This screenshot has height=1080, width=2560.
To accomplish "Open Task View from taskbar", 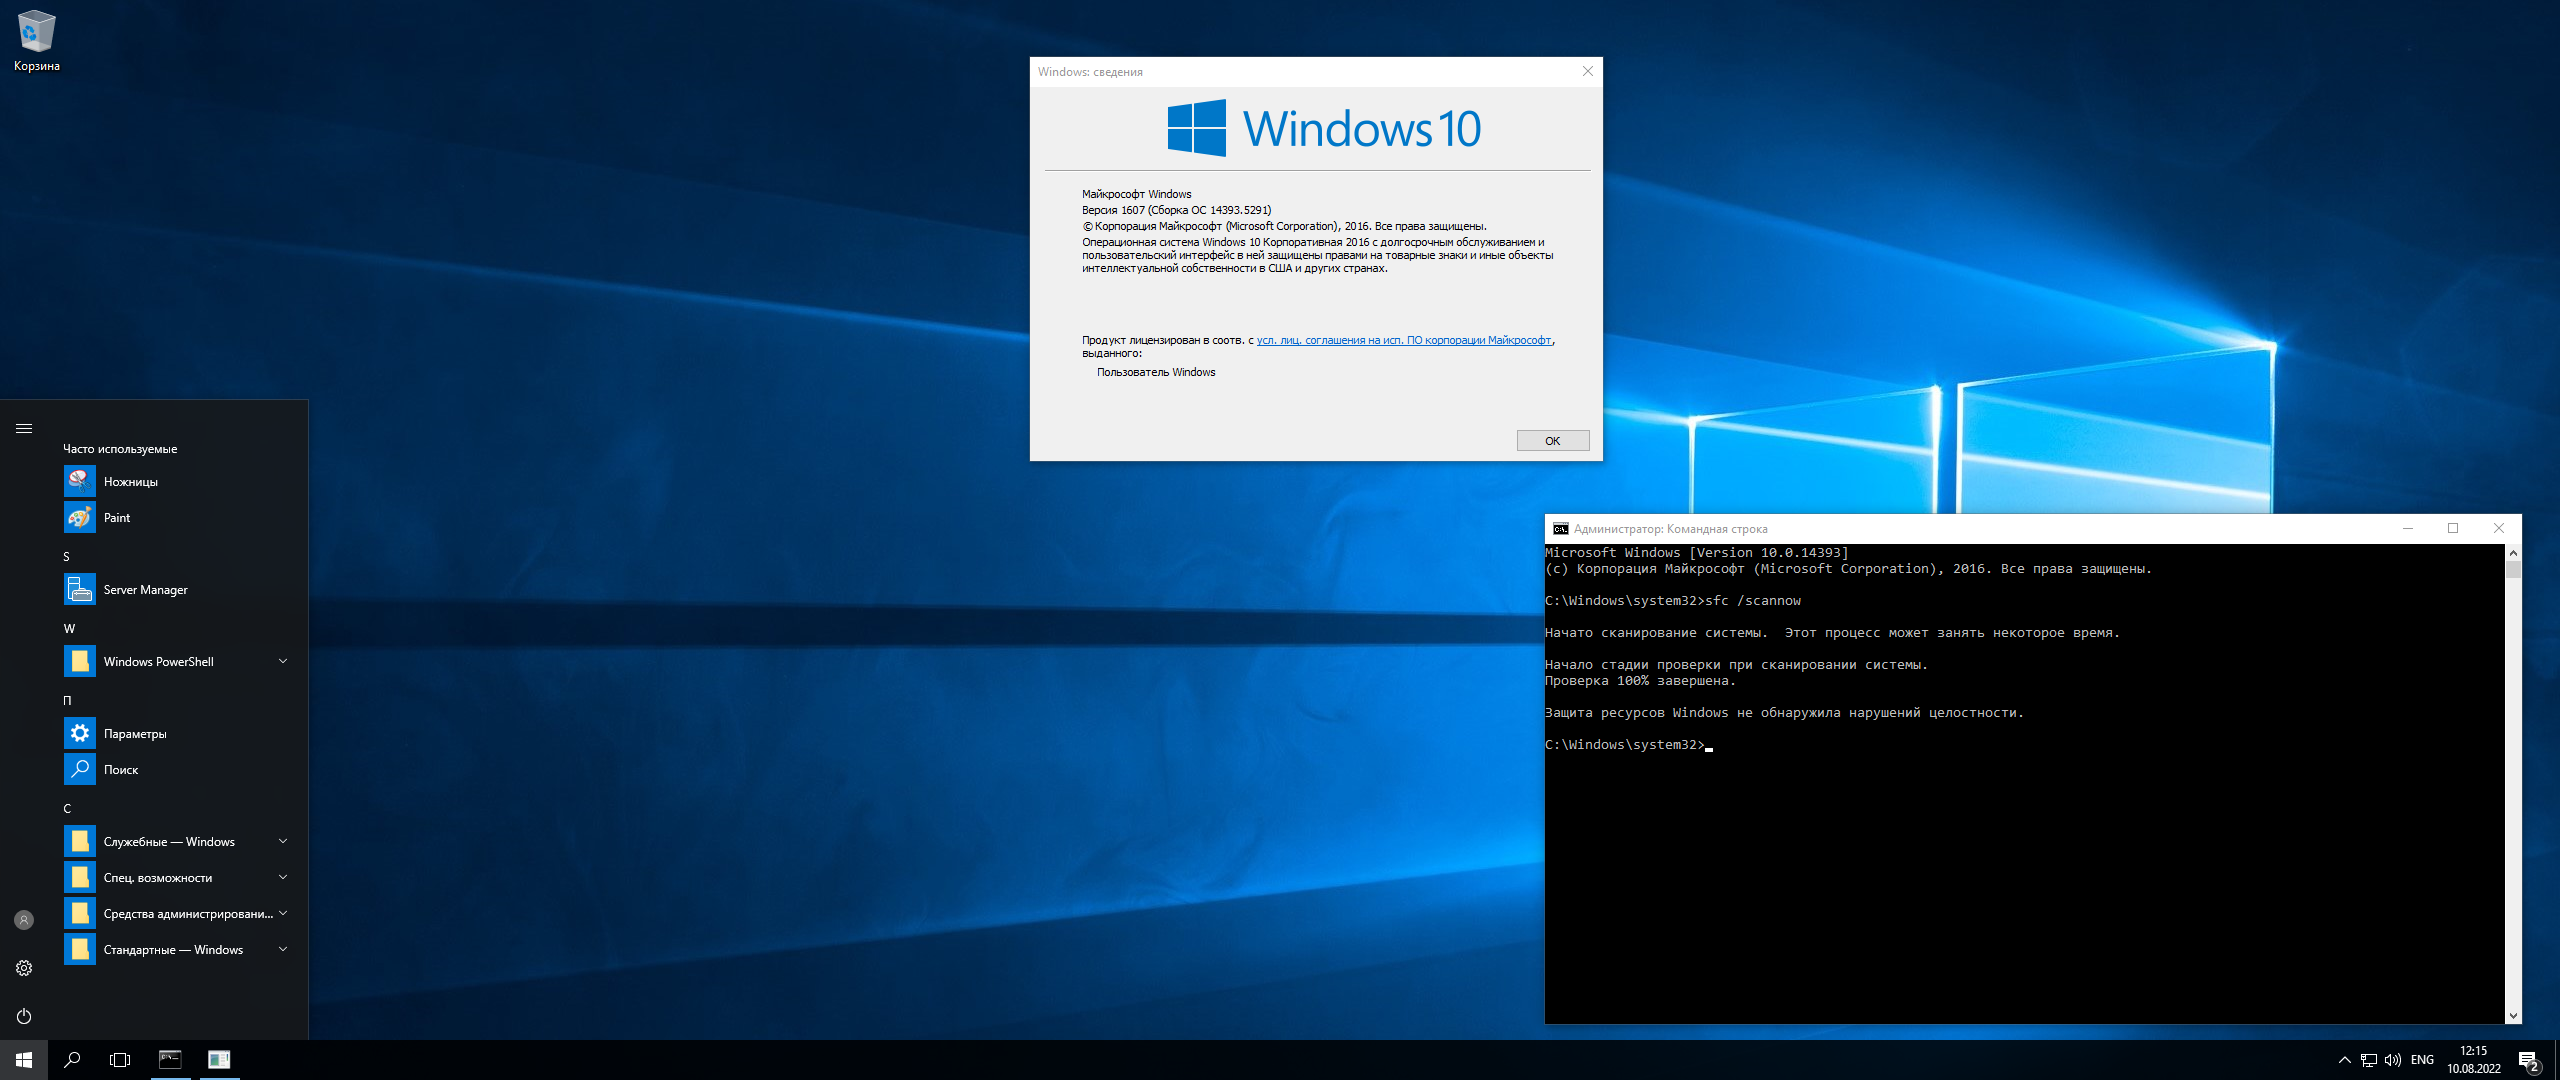I will coord(120,1060).
